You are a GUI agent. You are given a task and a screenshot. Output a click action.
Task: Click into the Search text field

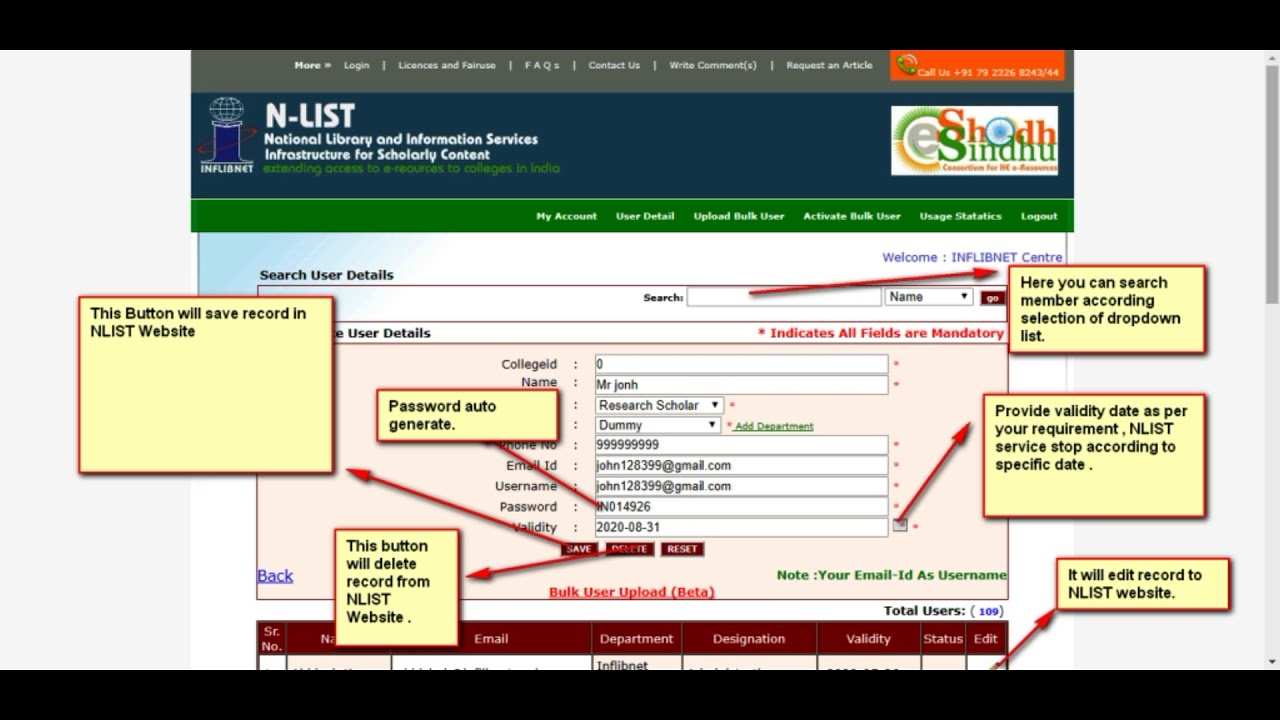784,297
